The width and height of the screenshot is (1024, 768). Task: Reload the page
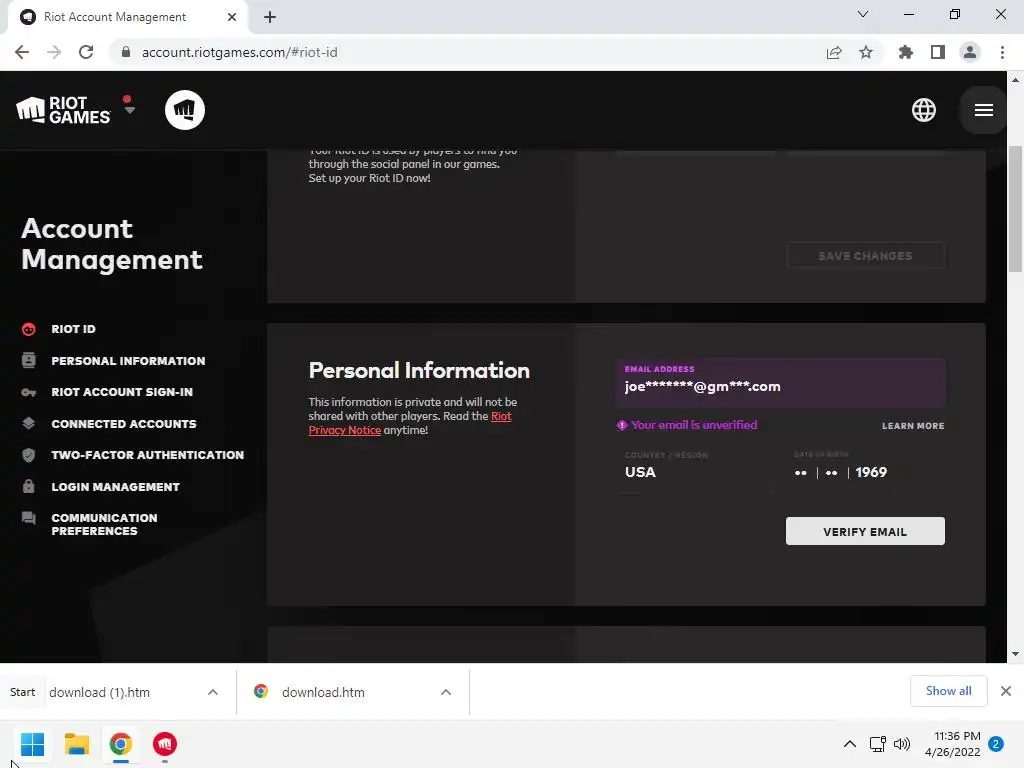(86, 52)
